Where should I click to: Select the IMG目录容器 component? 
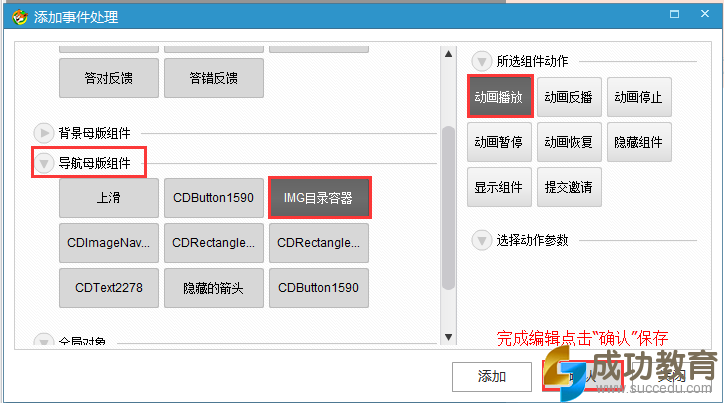(320, 198)
